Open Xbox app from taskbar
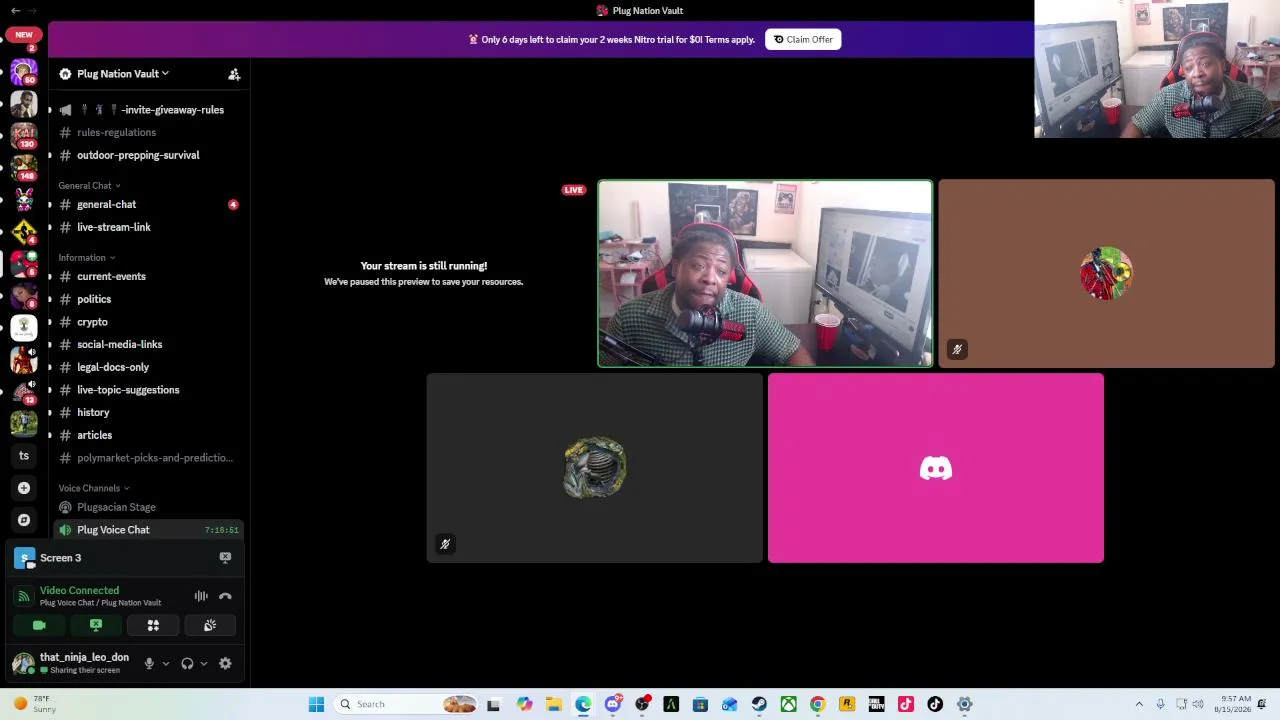Image resolution: width=1280 pixels, height=720 pixels. (x=788, y=704)
